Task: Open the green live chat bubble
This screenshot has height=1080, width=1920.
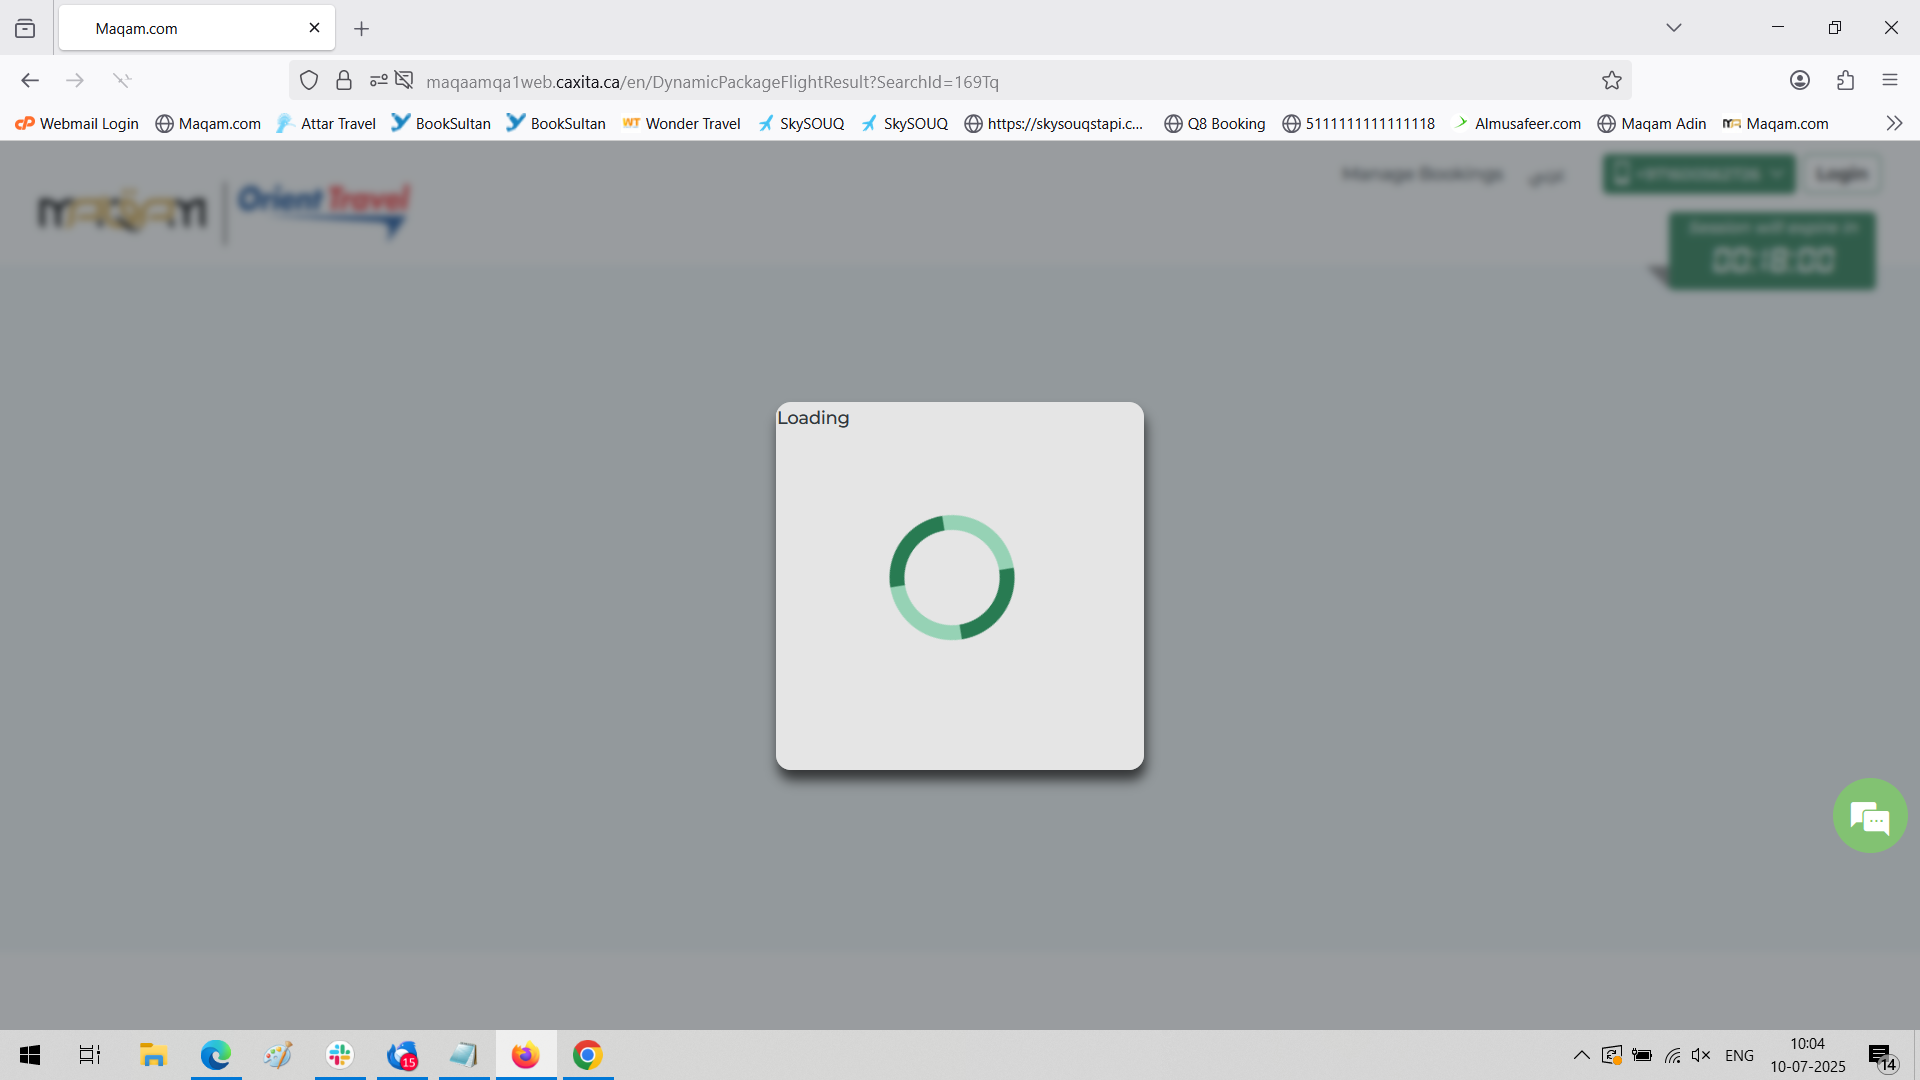Action: 1869,816
